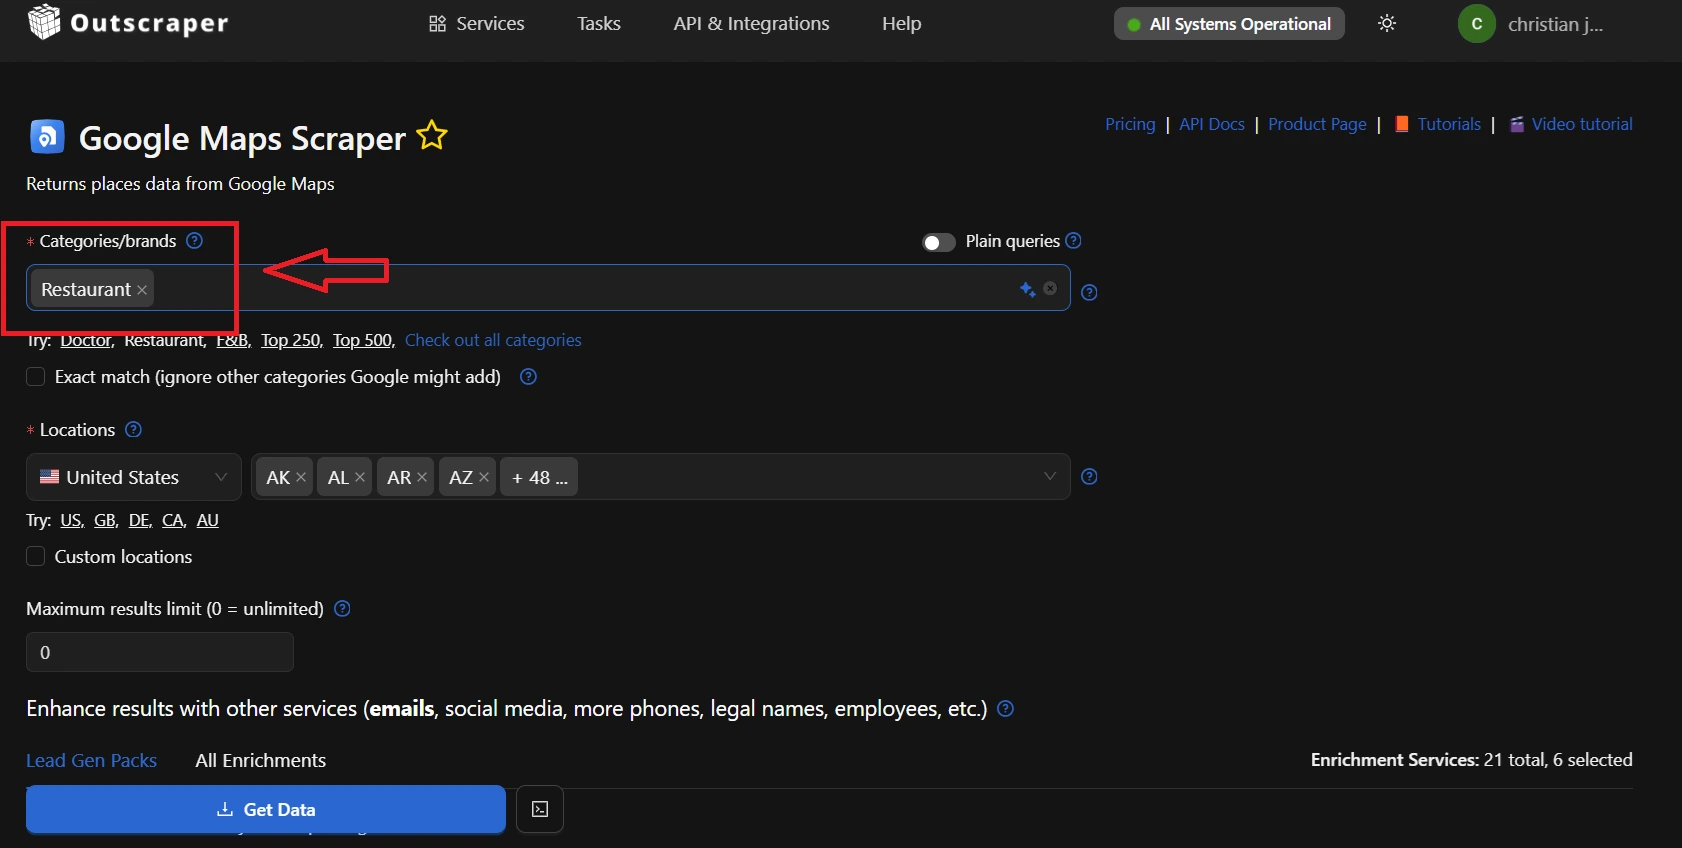
Task: Expand the + 48 more states tag
Action: pos(539,478)
